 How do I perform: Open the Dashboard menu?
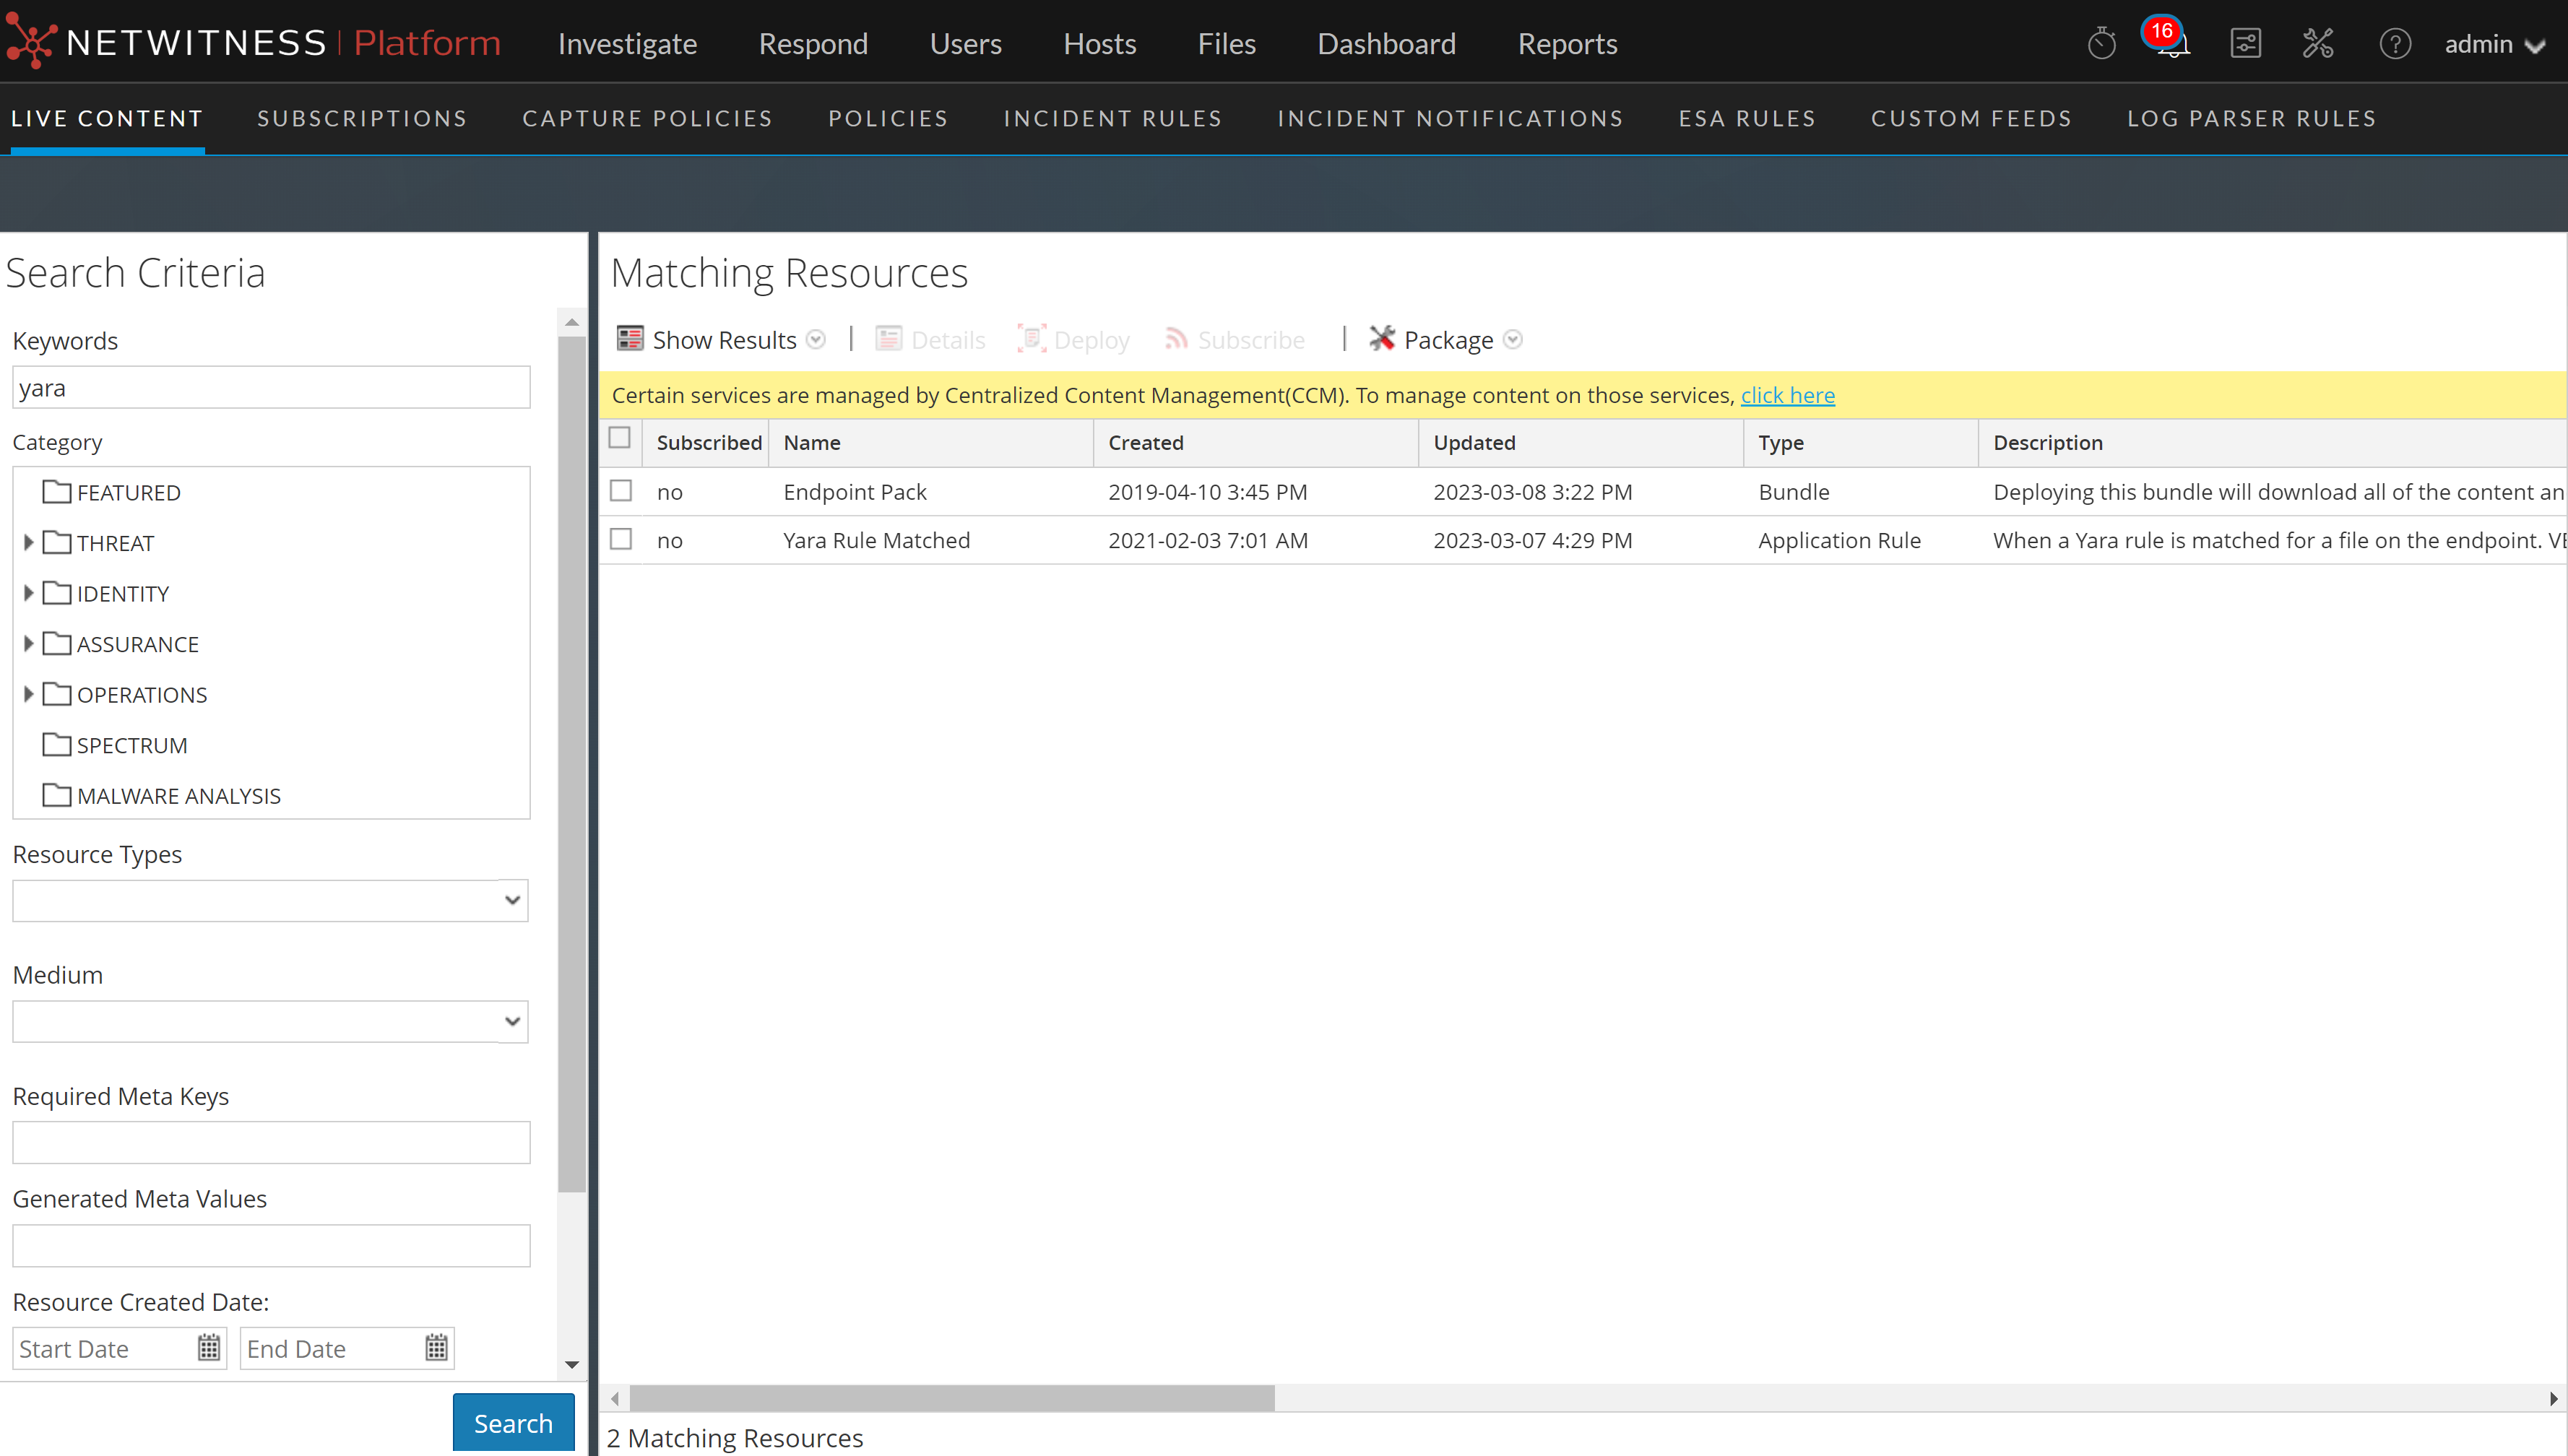point(1386,44)
